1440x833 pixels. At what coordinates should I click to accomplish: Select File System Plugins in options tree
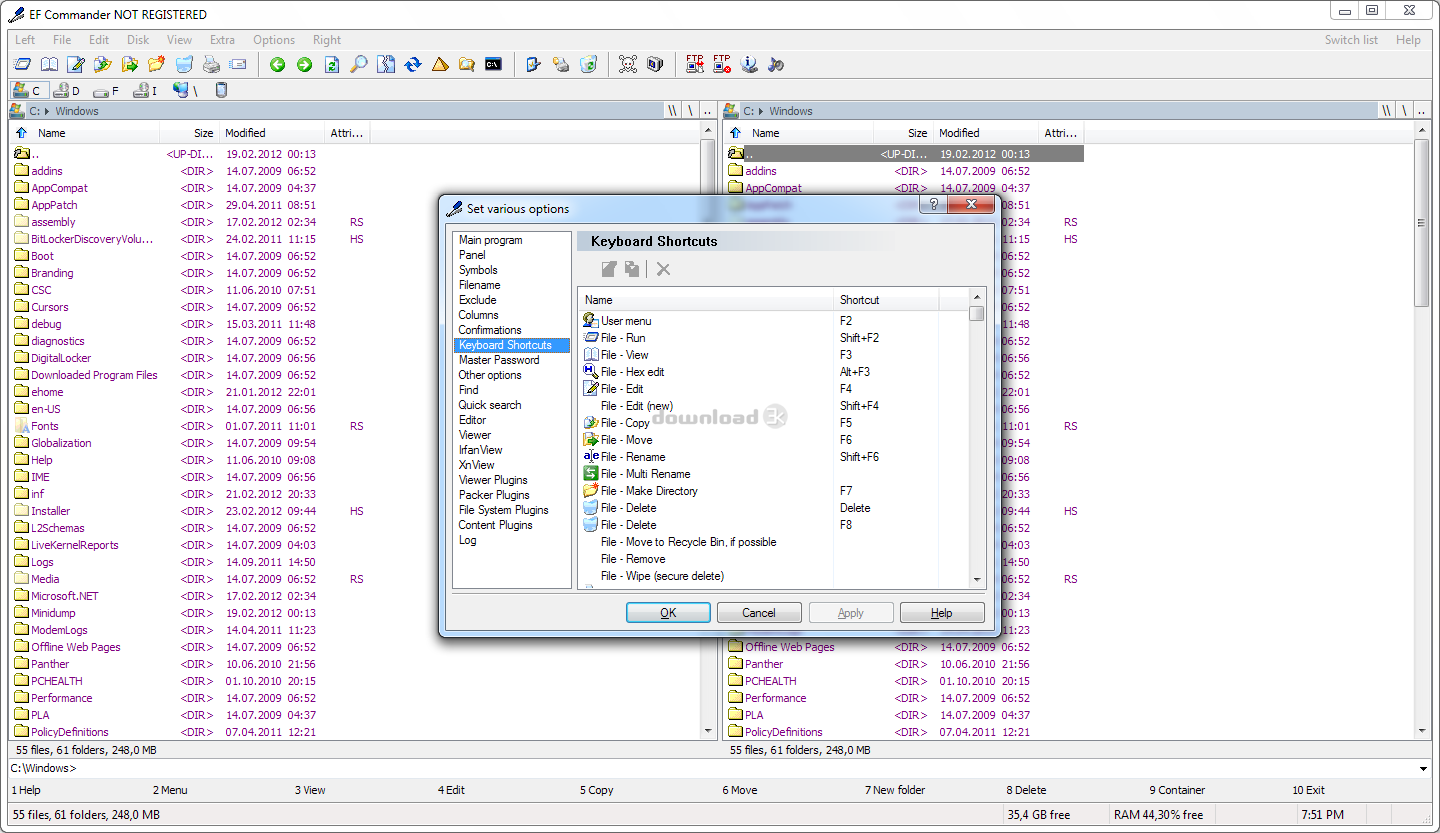504,510
